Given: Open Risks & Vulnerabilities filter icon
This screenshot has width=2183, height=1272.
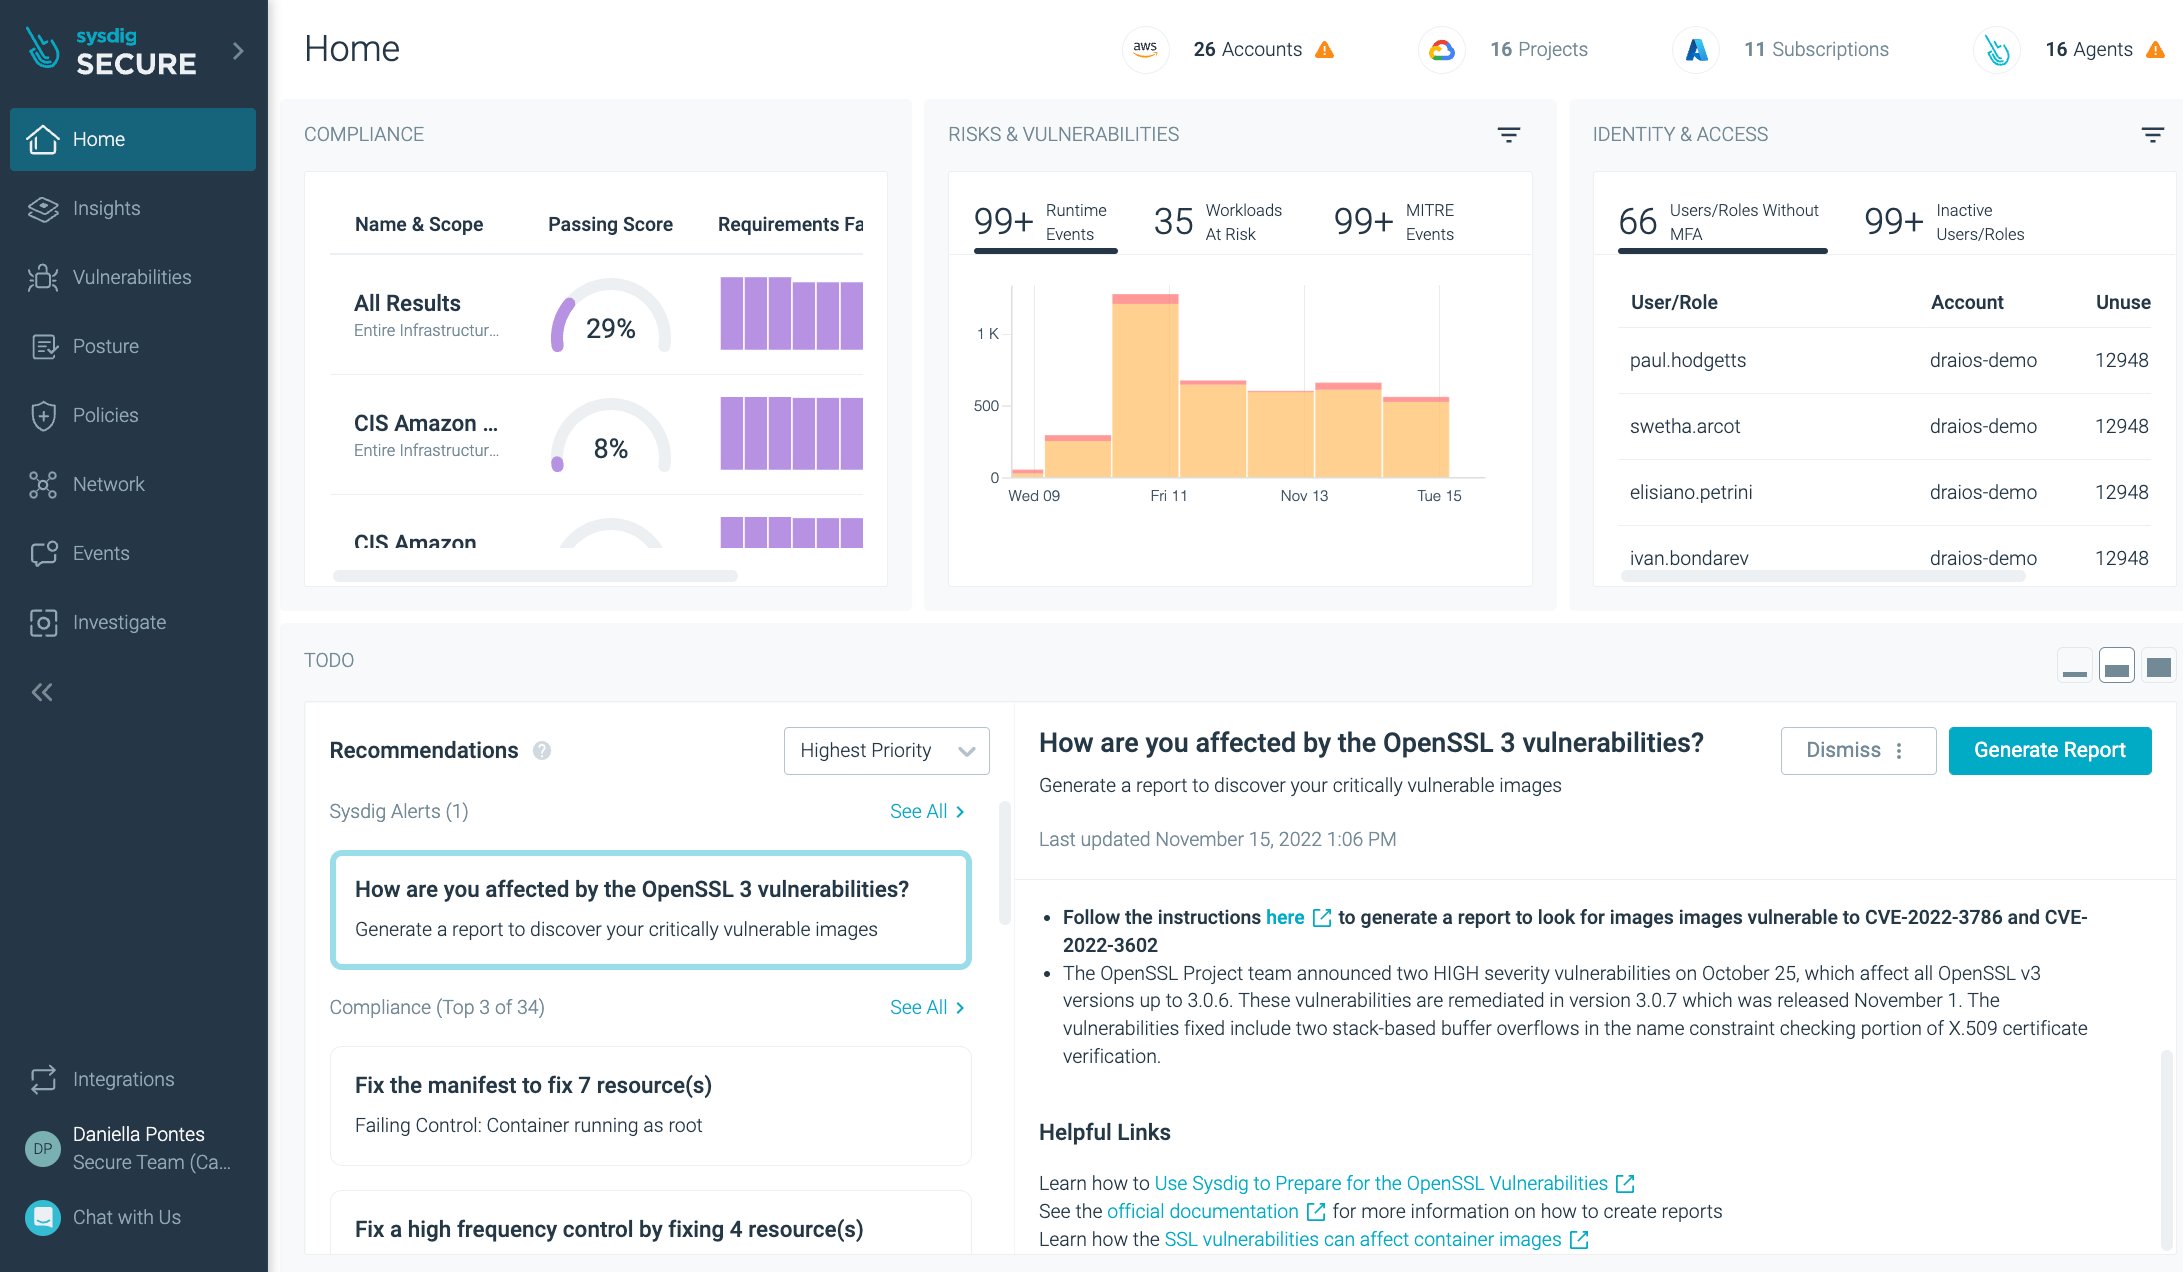Looking at the screenshot, I should coord(1508,134).
